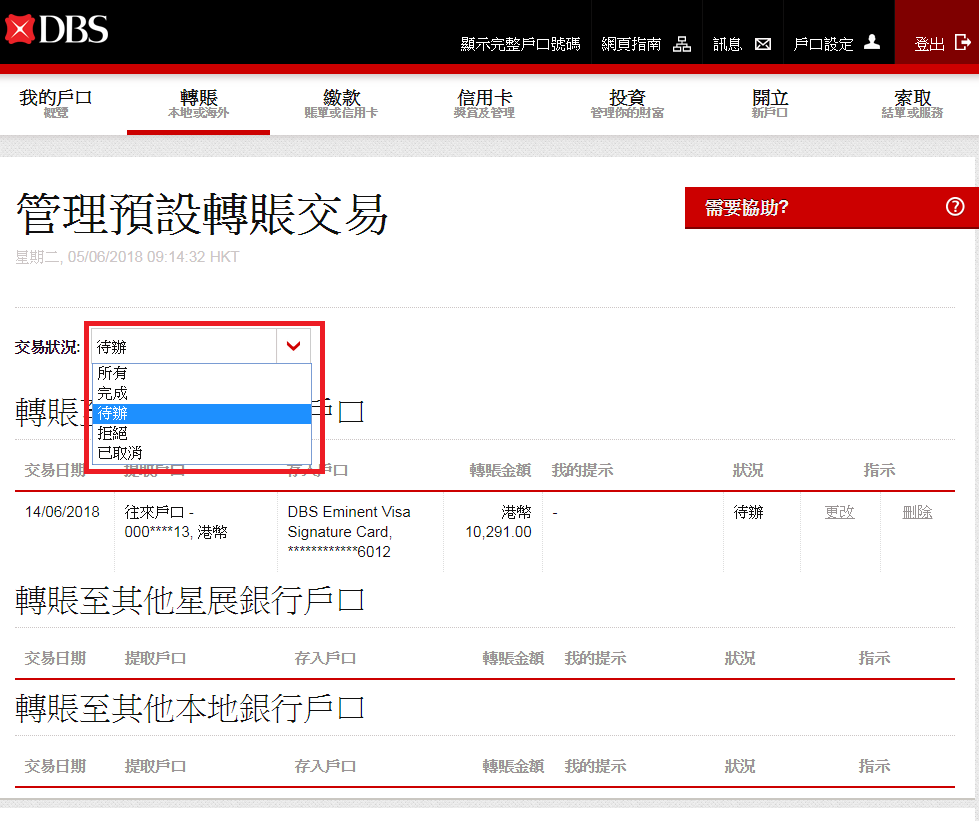This screenshot has width=979, height=821.
Task: Click the question mark help icon
Action: click(x=955, y=207)
